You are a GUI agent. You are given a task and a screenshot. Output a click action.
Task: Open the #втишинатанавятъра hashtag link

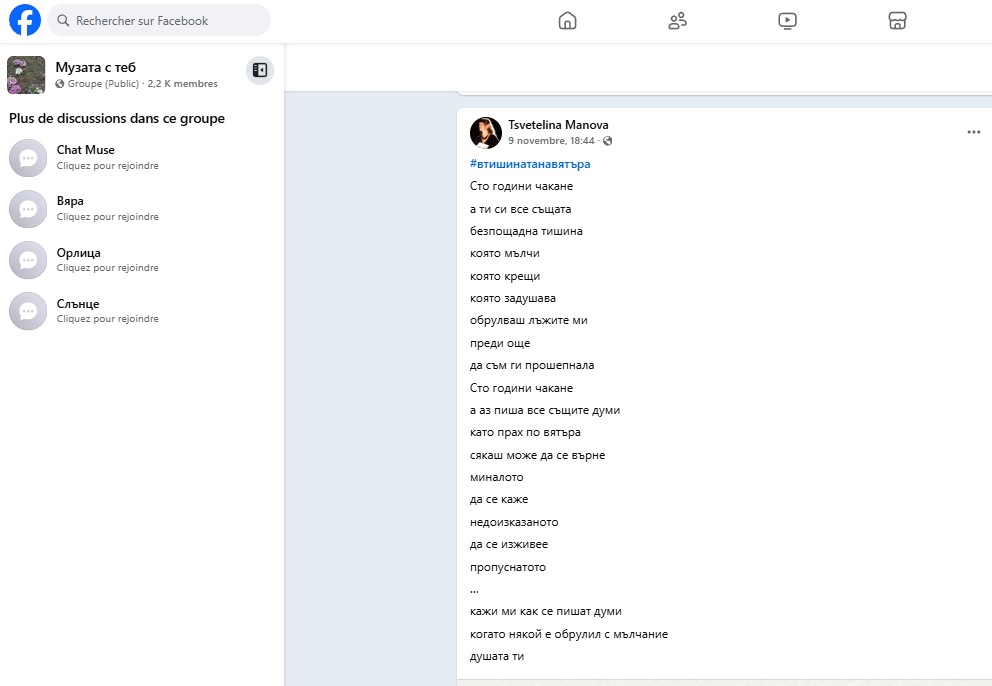point(530,164)
